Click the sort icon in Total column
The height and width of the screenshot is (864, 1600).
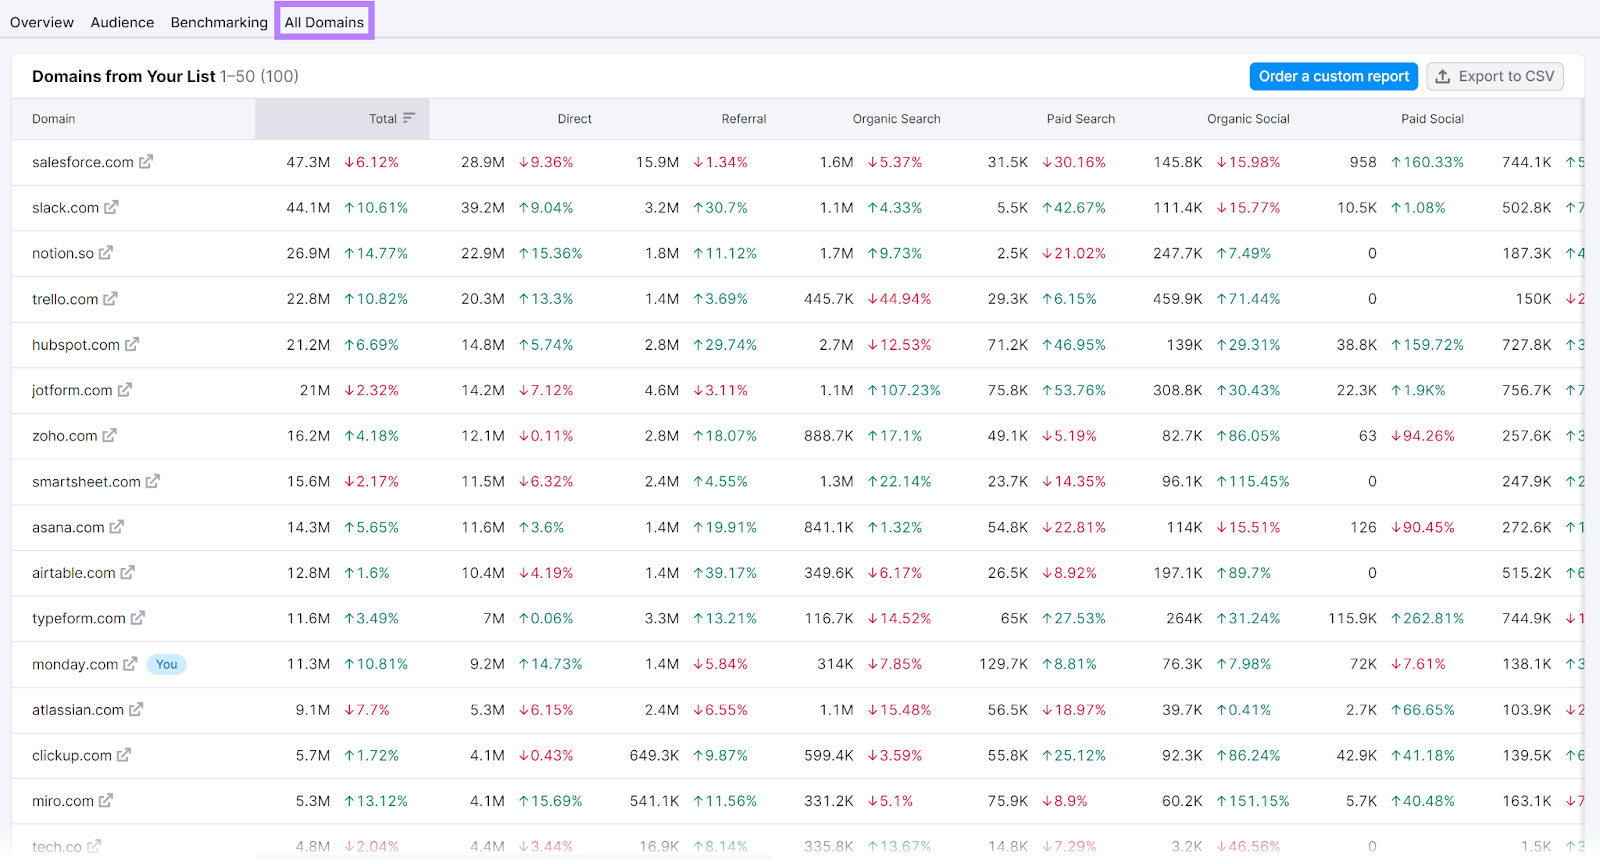[x=409, y=118]
